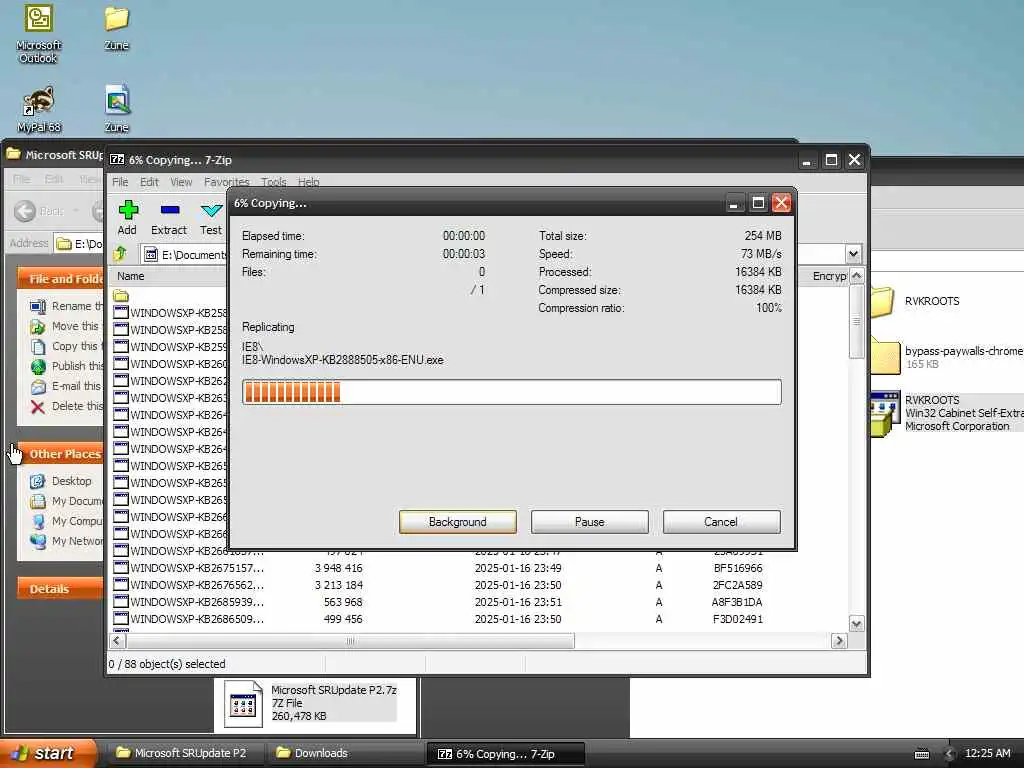Click the Test toolbar icon in 7-Zip
Screen dimensions: 1024x768
[212, 210]
